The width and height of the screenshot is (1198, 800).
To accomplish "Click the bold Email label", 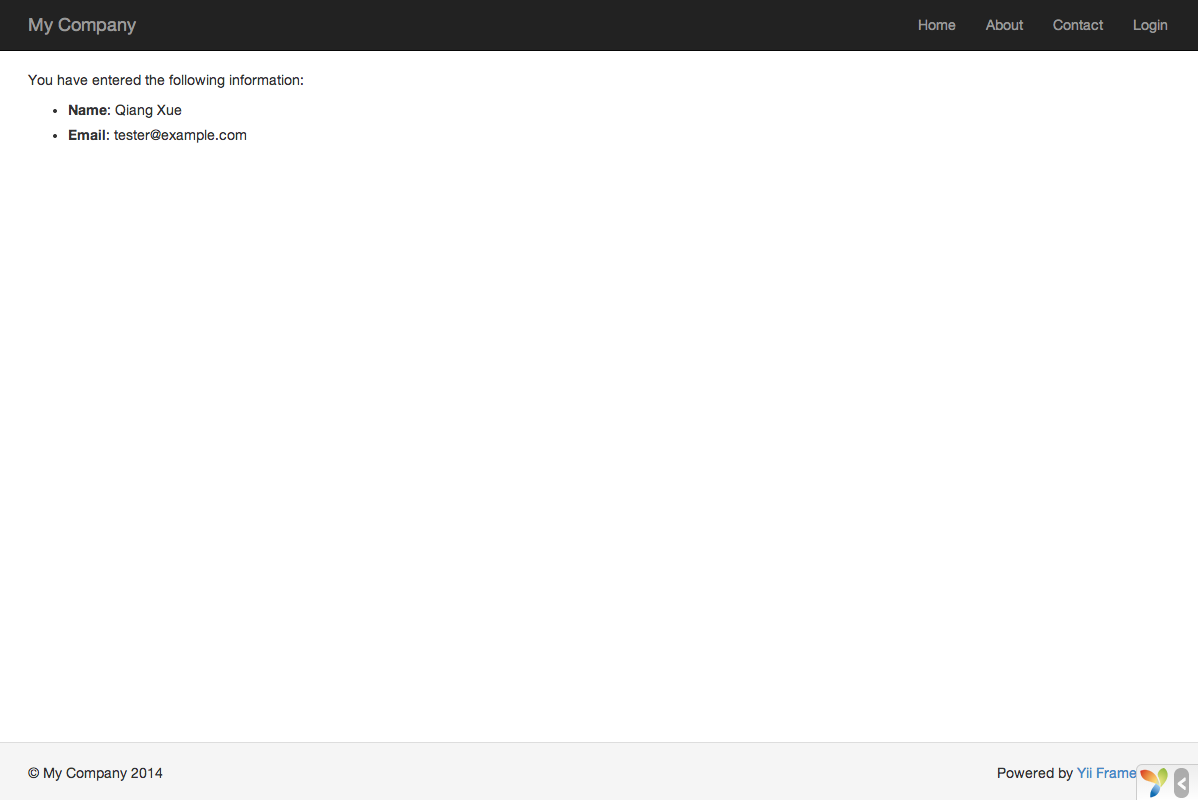I will click(87, 135).
